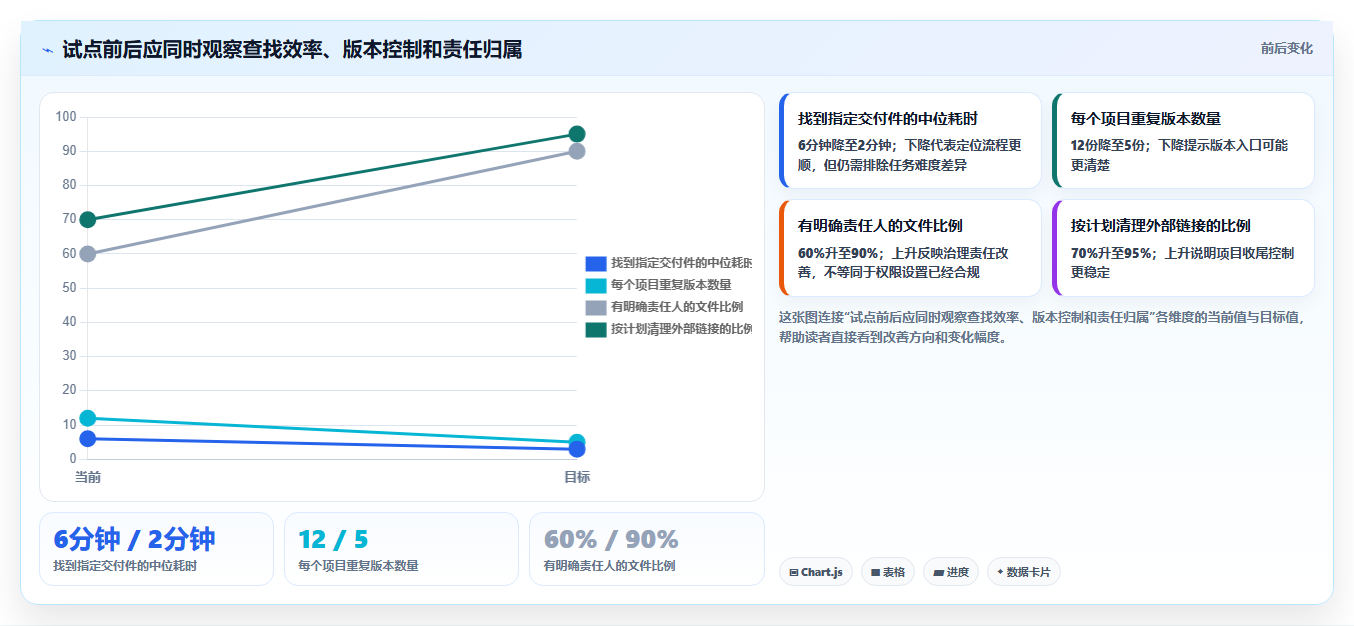Click the pulse icon beside the panel title

47,50
